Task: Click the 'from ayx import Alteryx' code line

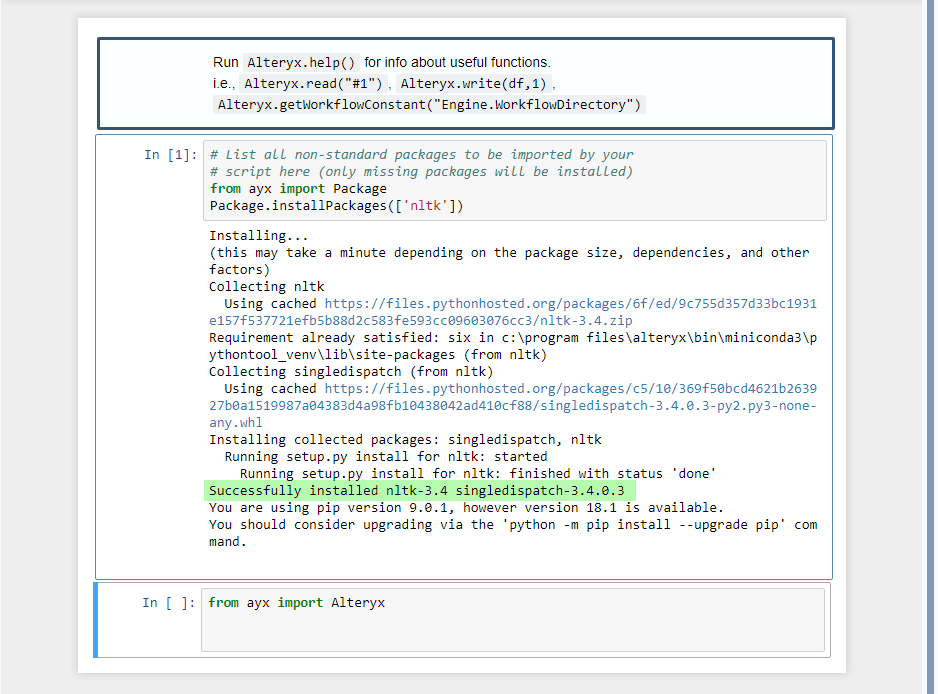Action: 297,602
